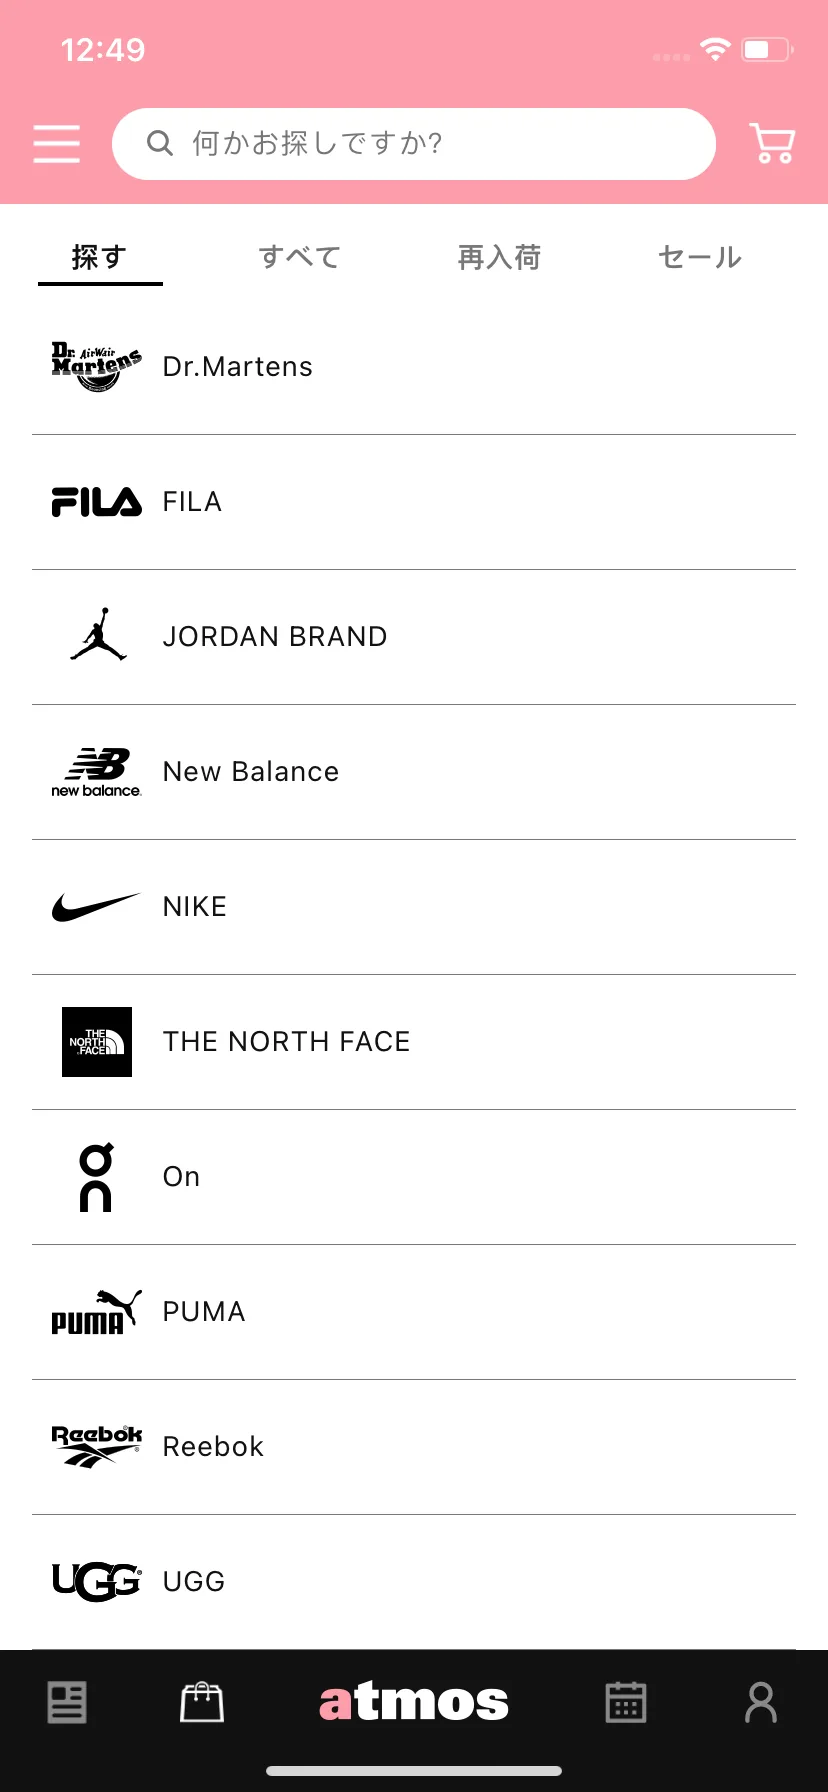Open the Dr.Martens brand

coord(414,367)
